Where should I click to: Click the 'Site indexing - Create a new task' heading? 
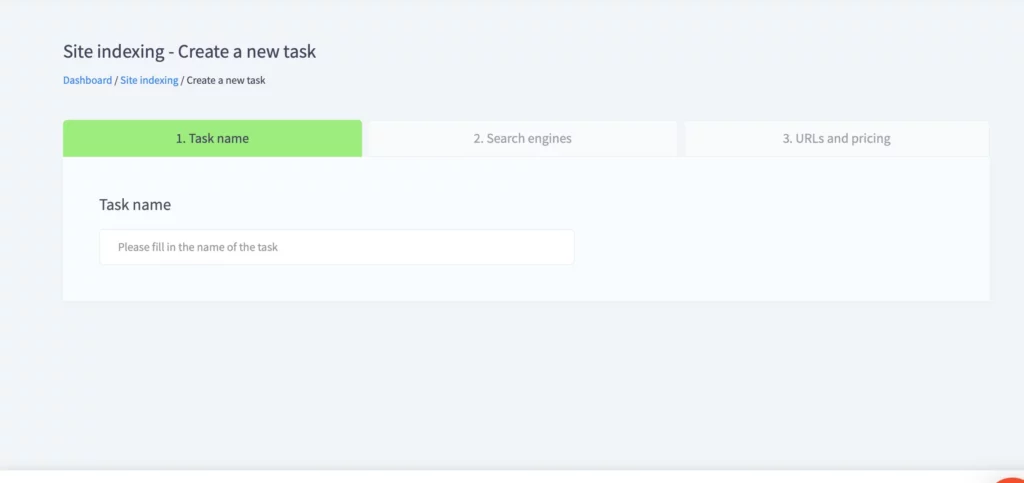coord(189,52)
